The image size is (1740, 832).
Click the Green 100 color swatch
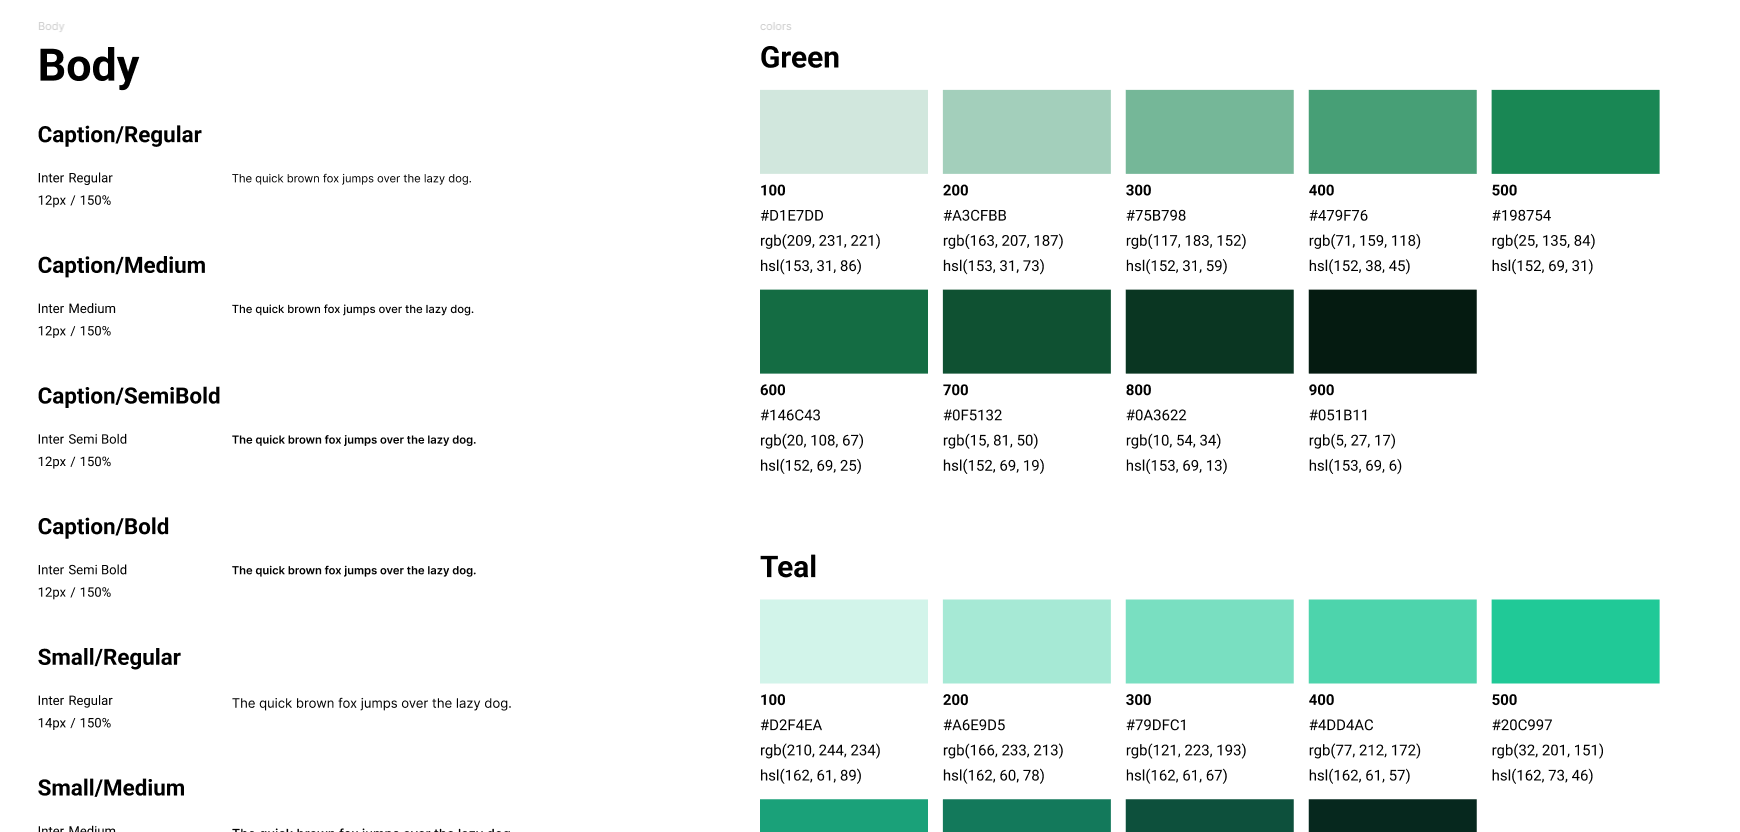point(843,132)
